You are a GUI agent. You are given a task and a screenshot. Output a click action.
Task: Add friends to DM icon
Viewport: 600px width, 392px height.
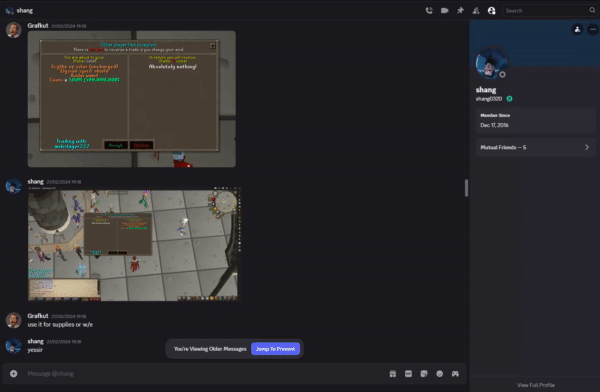click(476, 11)
